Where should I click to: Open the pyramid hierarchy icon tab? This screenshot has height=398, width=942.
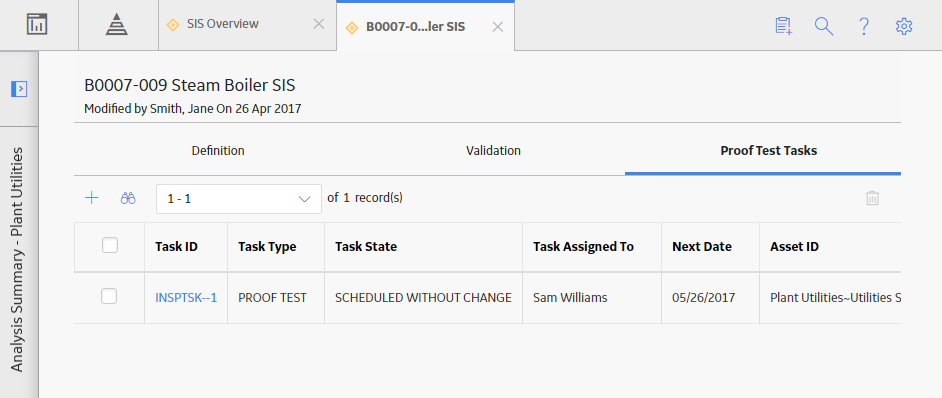pyautogui.click(x=117, y=25)
